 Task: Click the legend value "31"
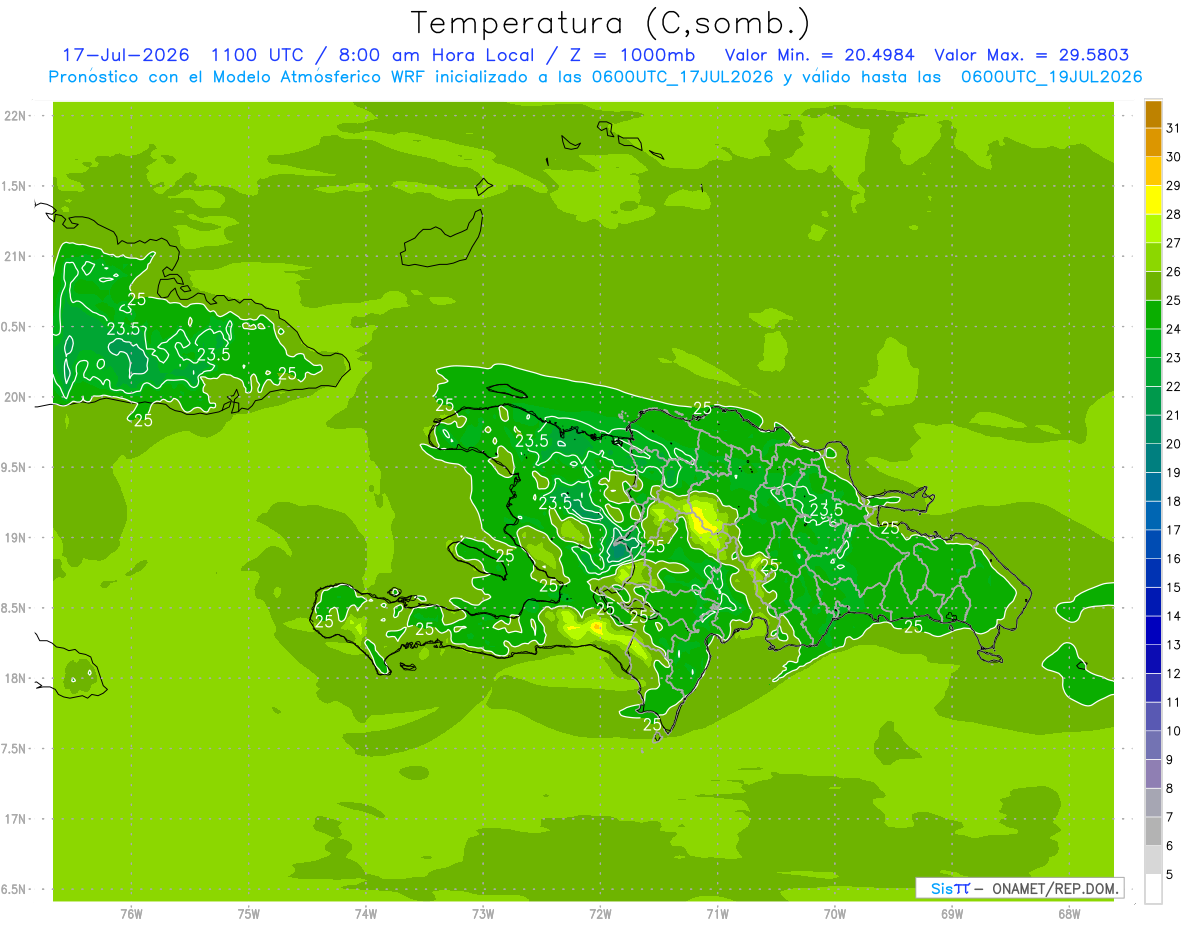click(x=1173, y=128)
